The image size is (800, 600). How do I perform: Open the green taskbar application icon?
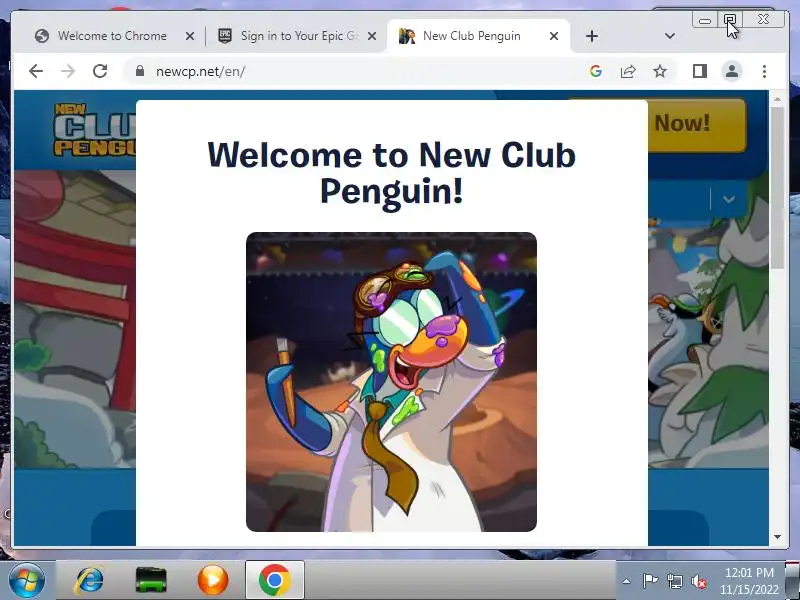click(151, 580)
